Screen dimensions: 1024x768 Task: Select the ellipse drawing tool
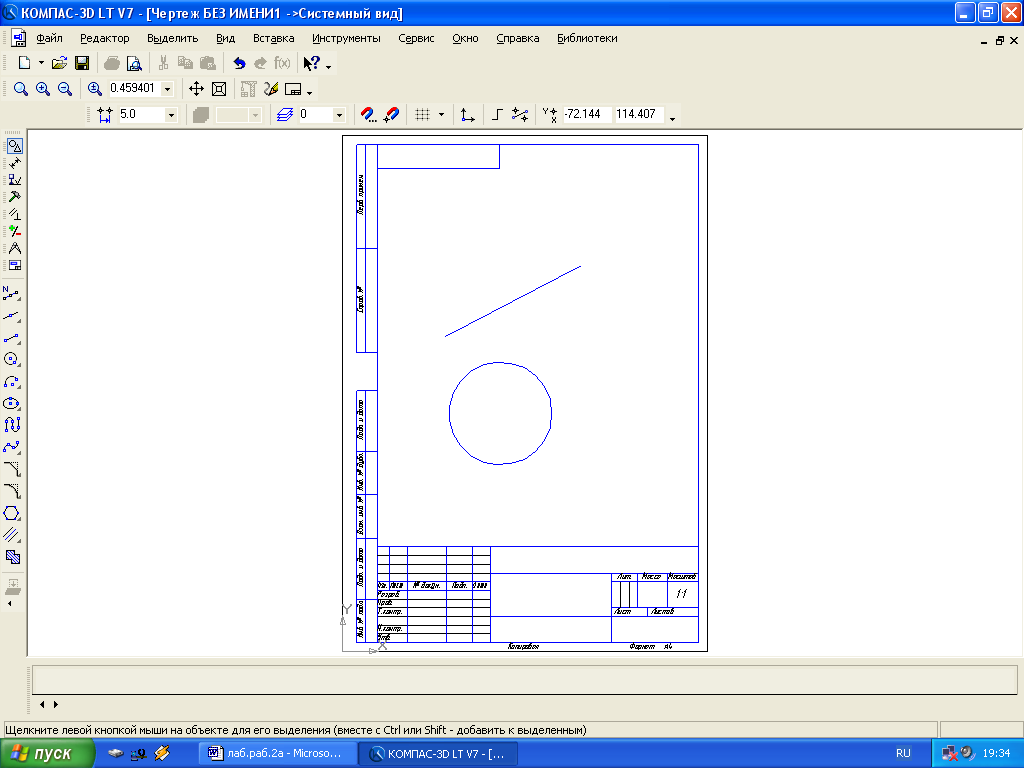tap(12, 404)
